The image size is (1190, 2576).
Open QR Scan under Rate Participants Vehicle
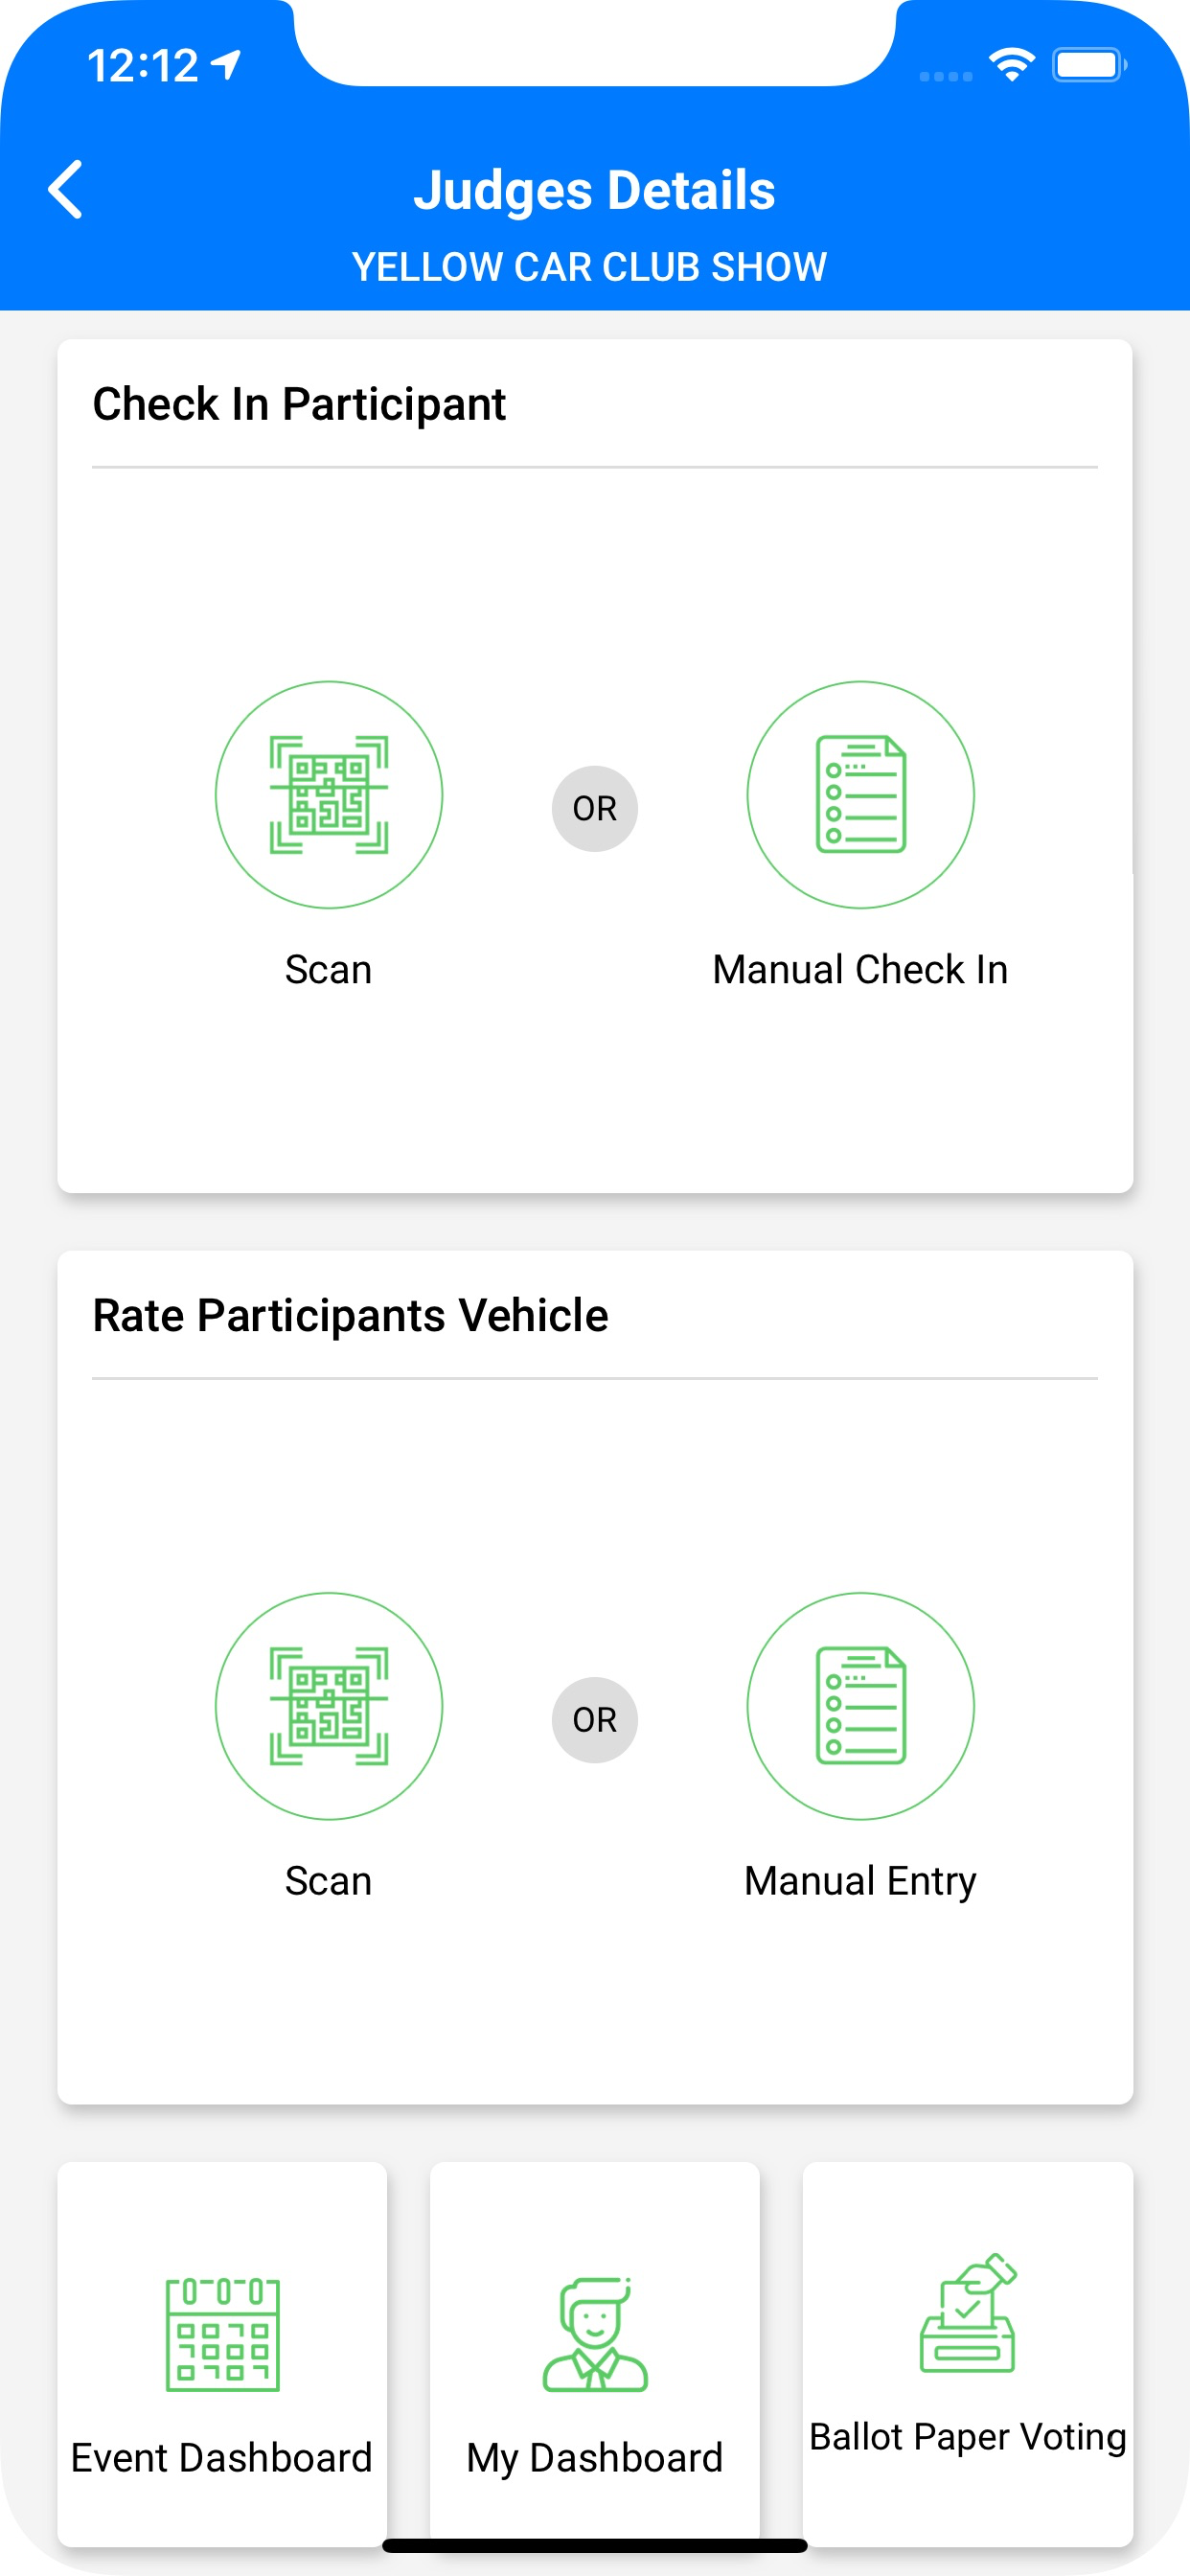pos(329,1706)
